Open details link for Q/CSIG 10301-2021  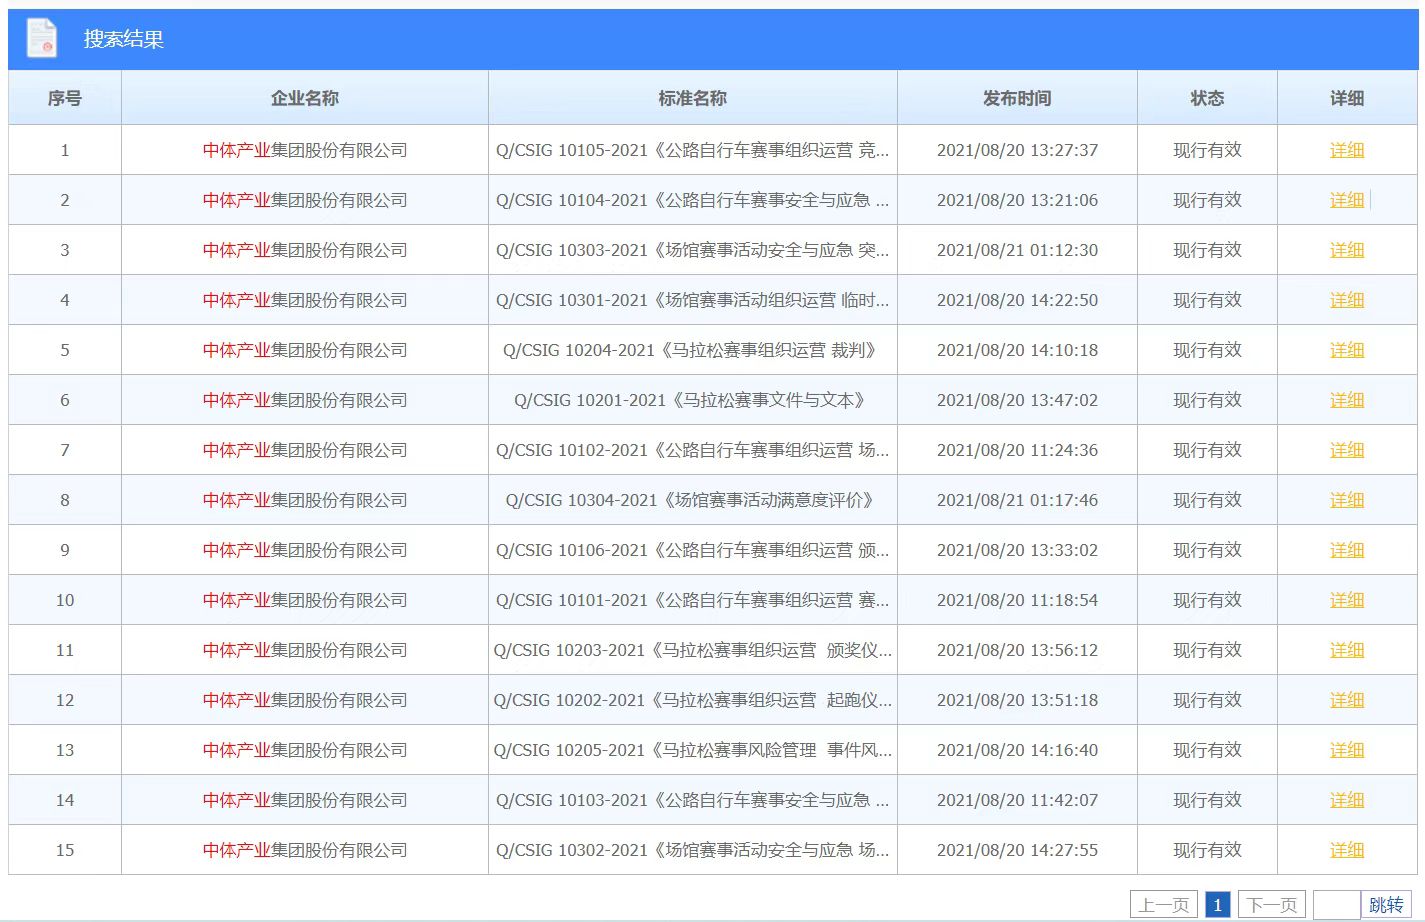point(1347,300)
